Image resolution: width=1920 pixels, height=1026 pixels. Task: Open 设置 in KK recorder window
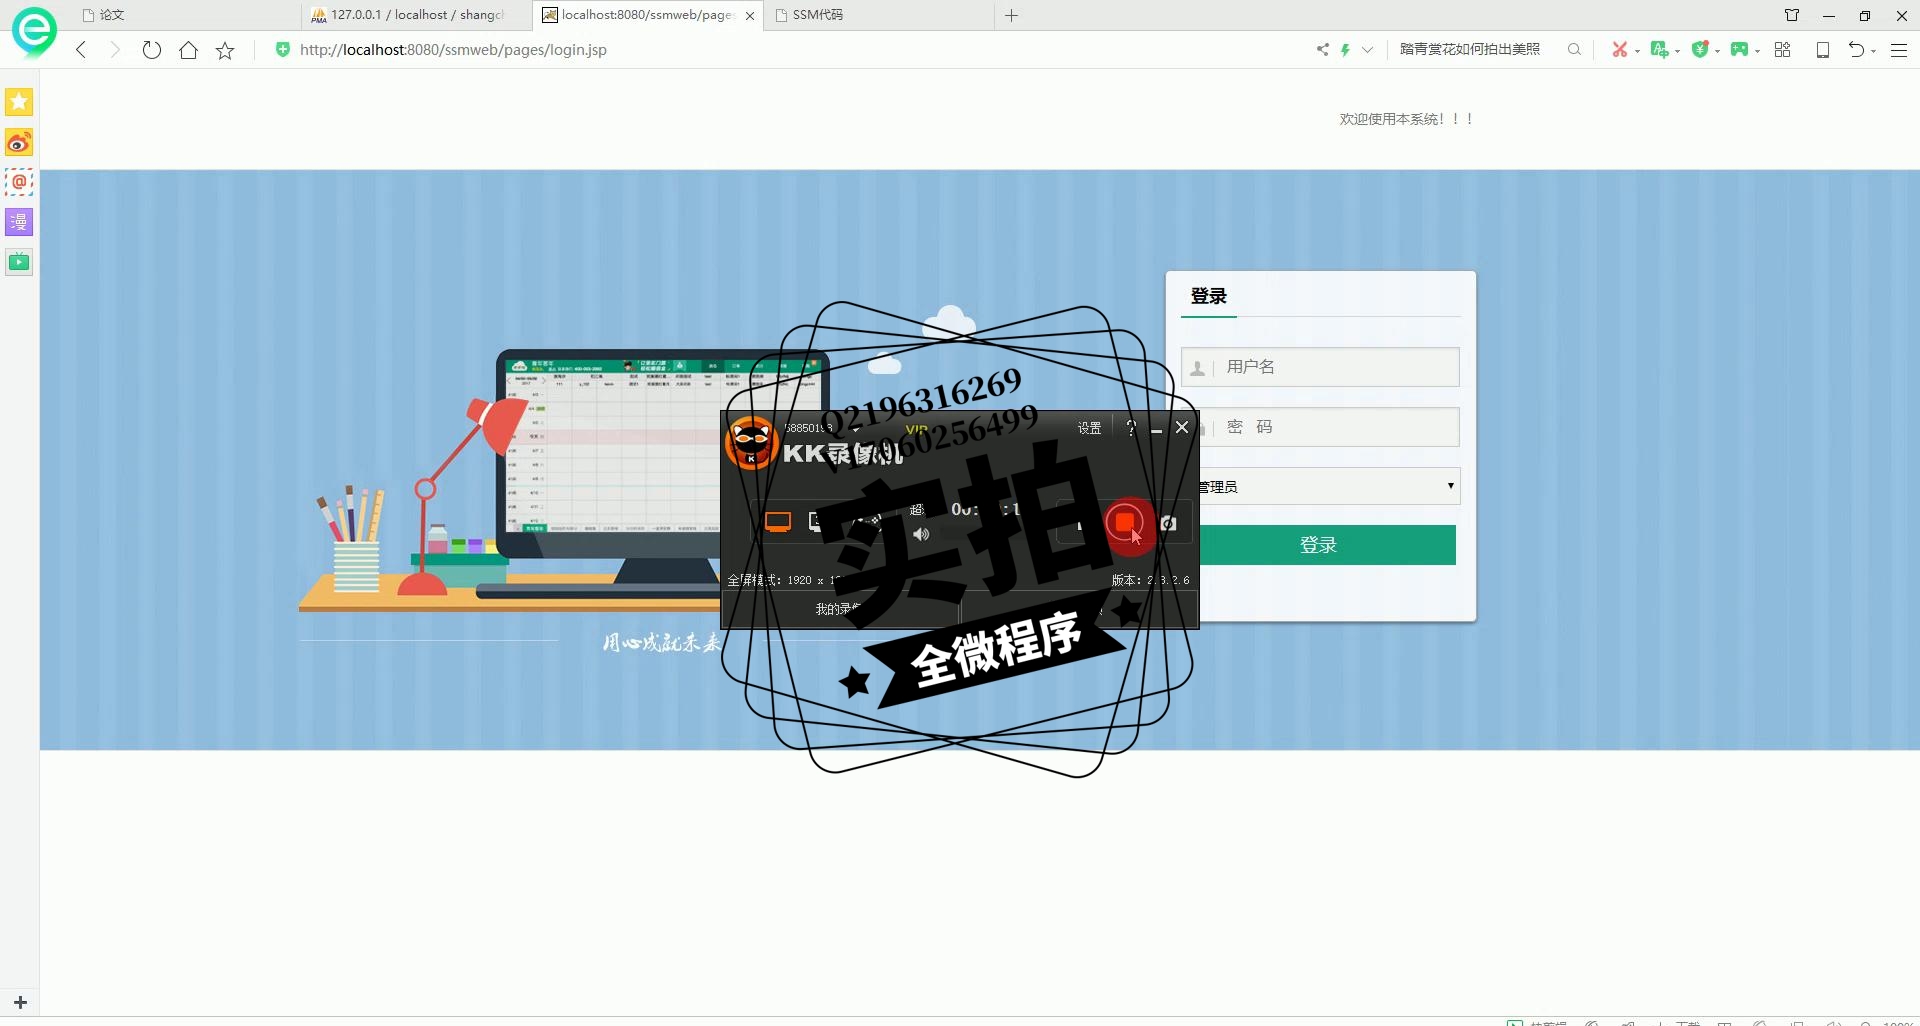[1089, 428]
